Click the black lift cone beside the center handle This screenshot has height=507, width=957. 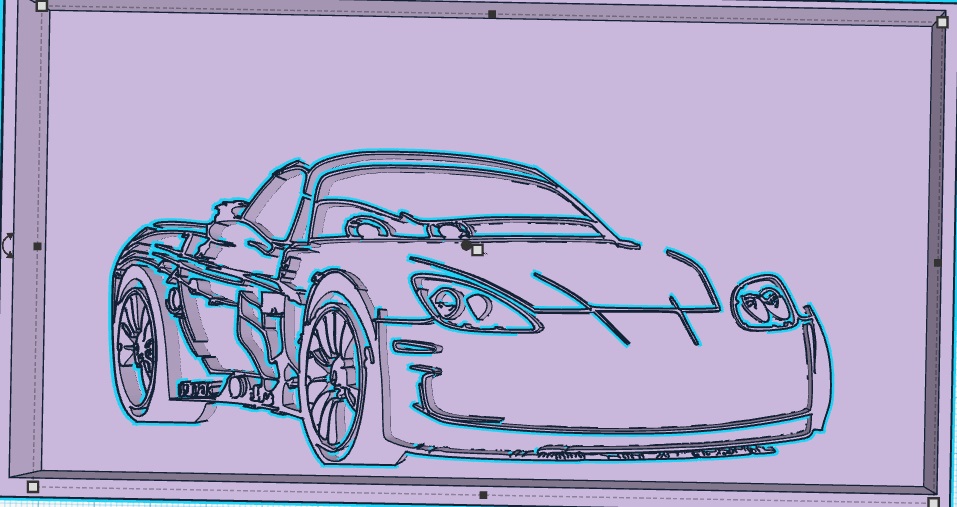click(x=467, y=245)
